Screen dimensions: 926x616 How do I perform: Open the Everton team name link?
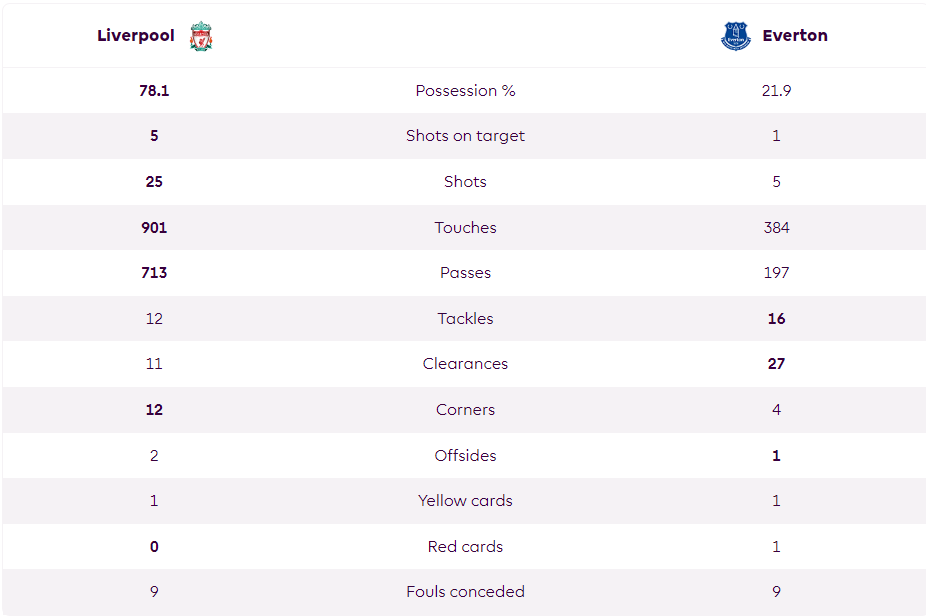pyautogui.click(x=795, y=35)
